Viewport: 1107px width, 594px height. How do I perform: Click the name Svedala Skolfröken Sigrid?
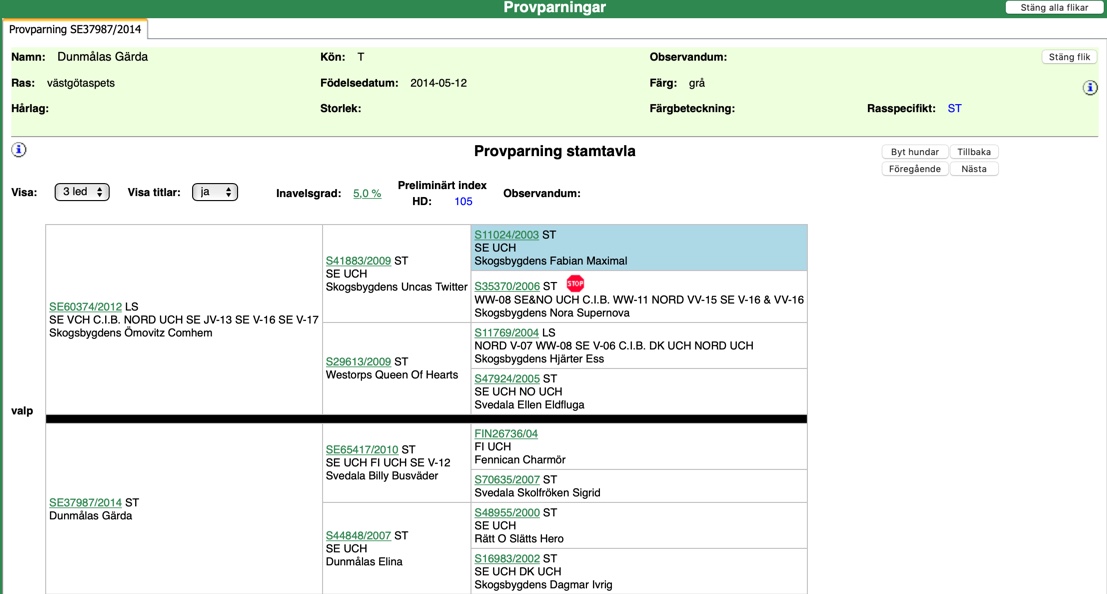click(x=537, y=493)
